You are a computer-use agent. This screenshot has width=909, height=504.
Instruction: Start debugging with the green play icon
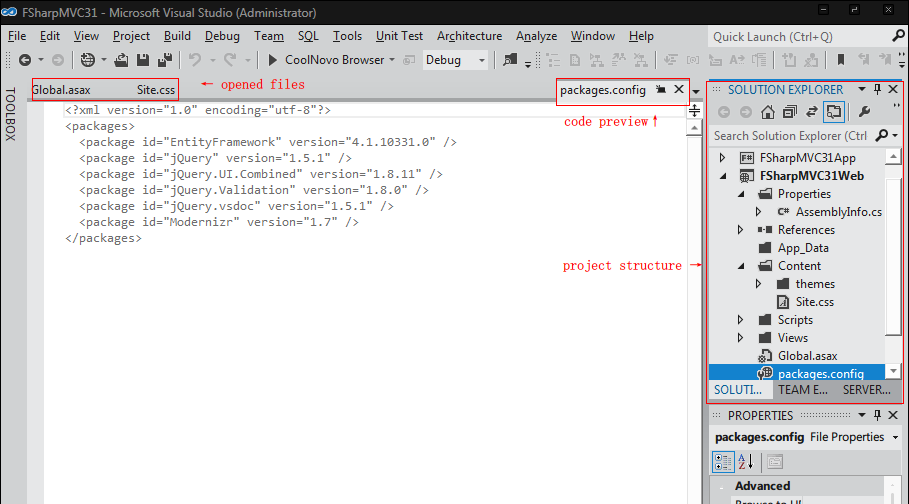(271, 60)
